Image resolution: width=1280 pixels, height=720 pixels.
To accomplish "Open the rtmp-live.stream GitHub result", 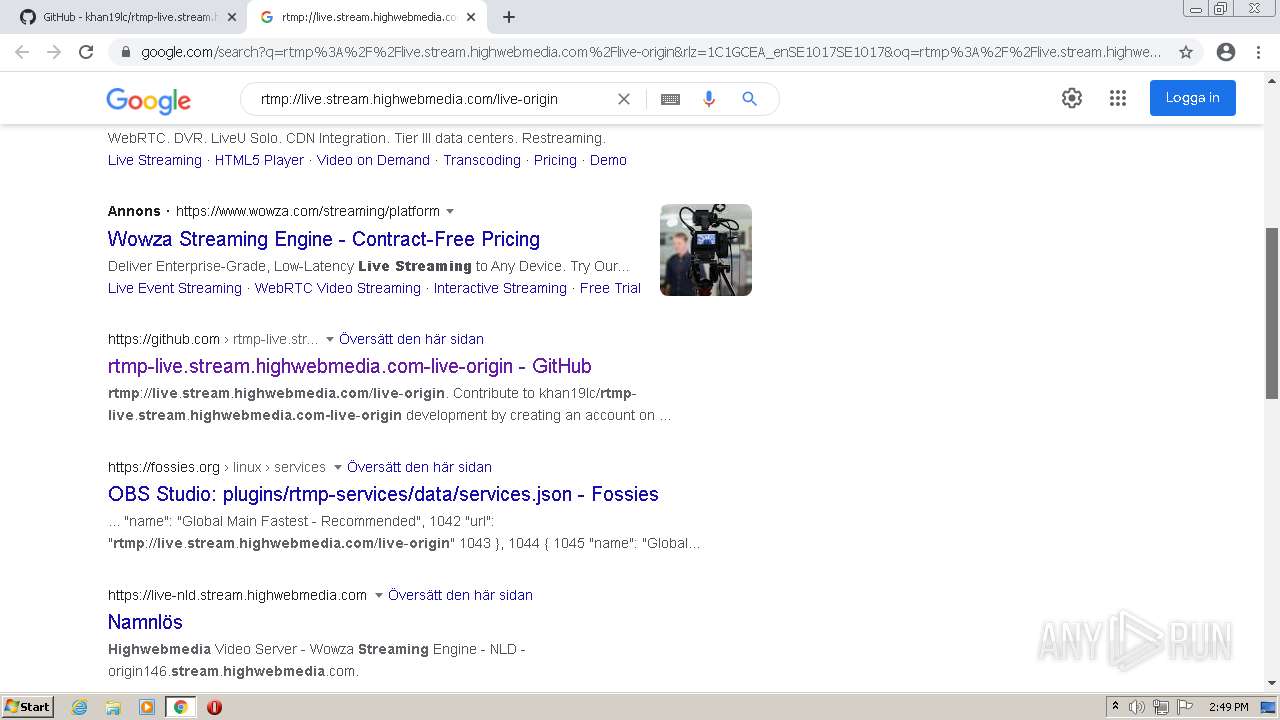I will click(350, 366).
